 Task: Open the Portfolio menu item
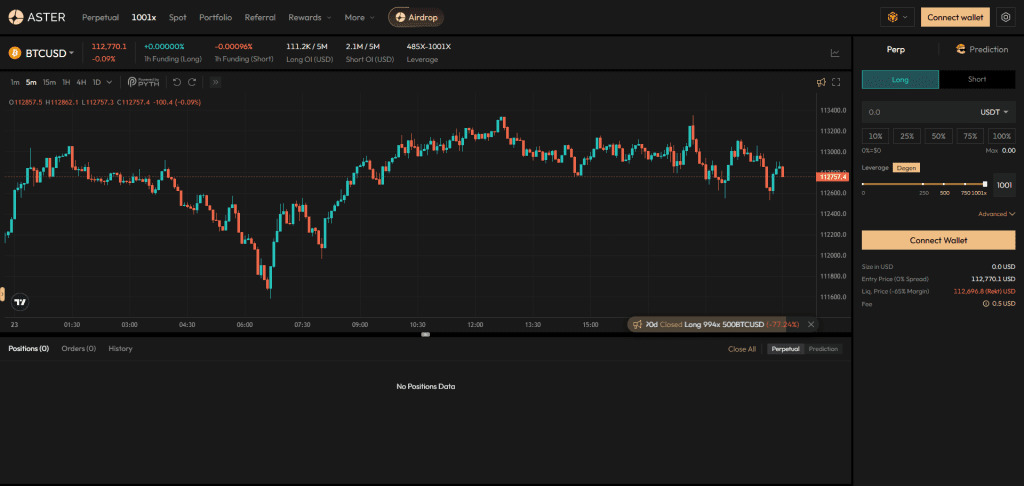[x=215, y=18]
